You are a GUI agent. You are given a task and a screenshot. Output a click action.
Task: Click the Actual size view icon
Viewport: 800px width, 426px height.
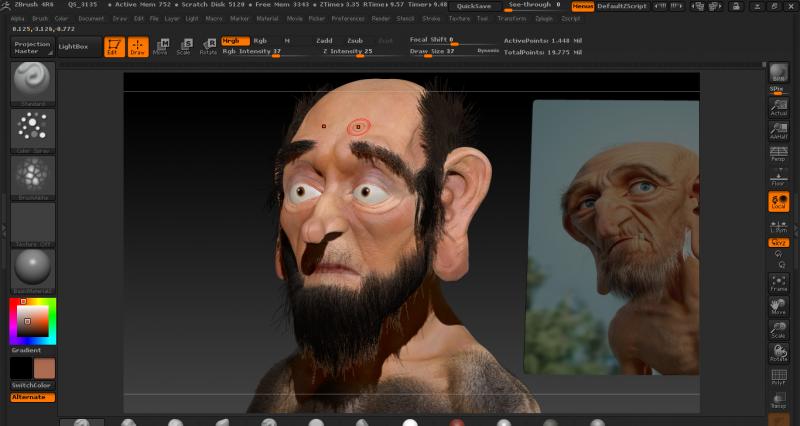pyautogui.click(x=779, y=108)
